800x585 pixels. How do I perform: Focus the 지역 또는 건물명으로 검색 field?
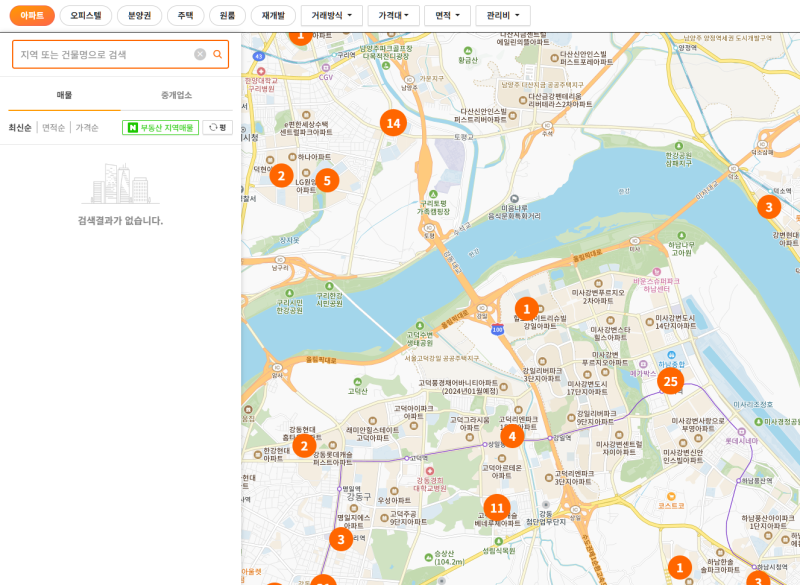click(x=105, y=55)
